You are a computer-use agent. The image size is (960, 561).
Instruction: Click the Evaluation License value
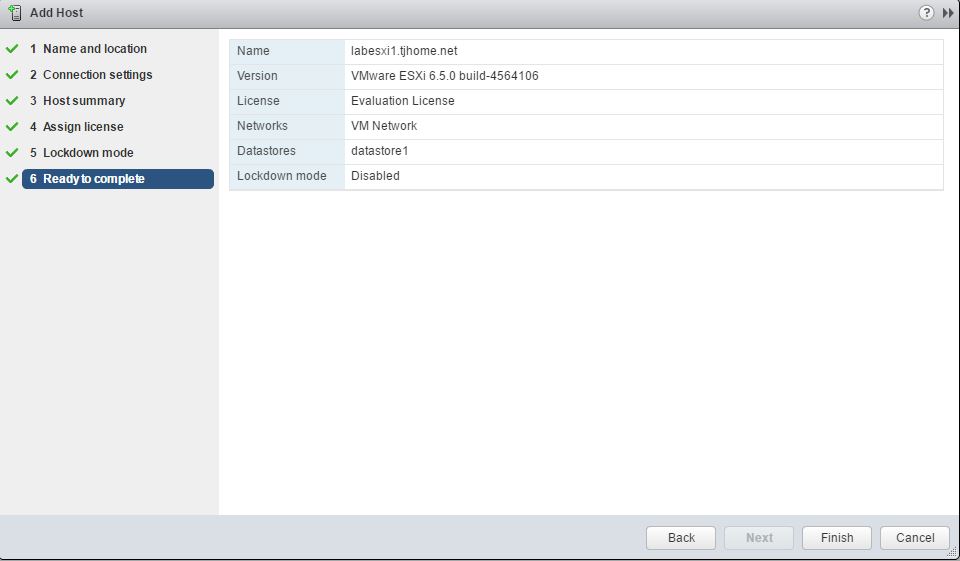403,101
